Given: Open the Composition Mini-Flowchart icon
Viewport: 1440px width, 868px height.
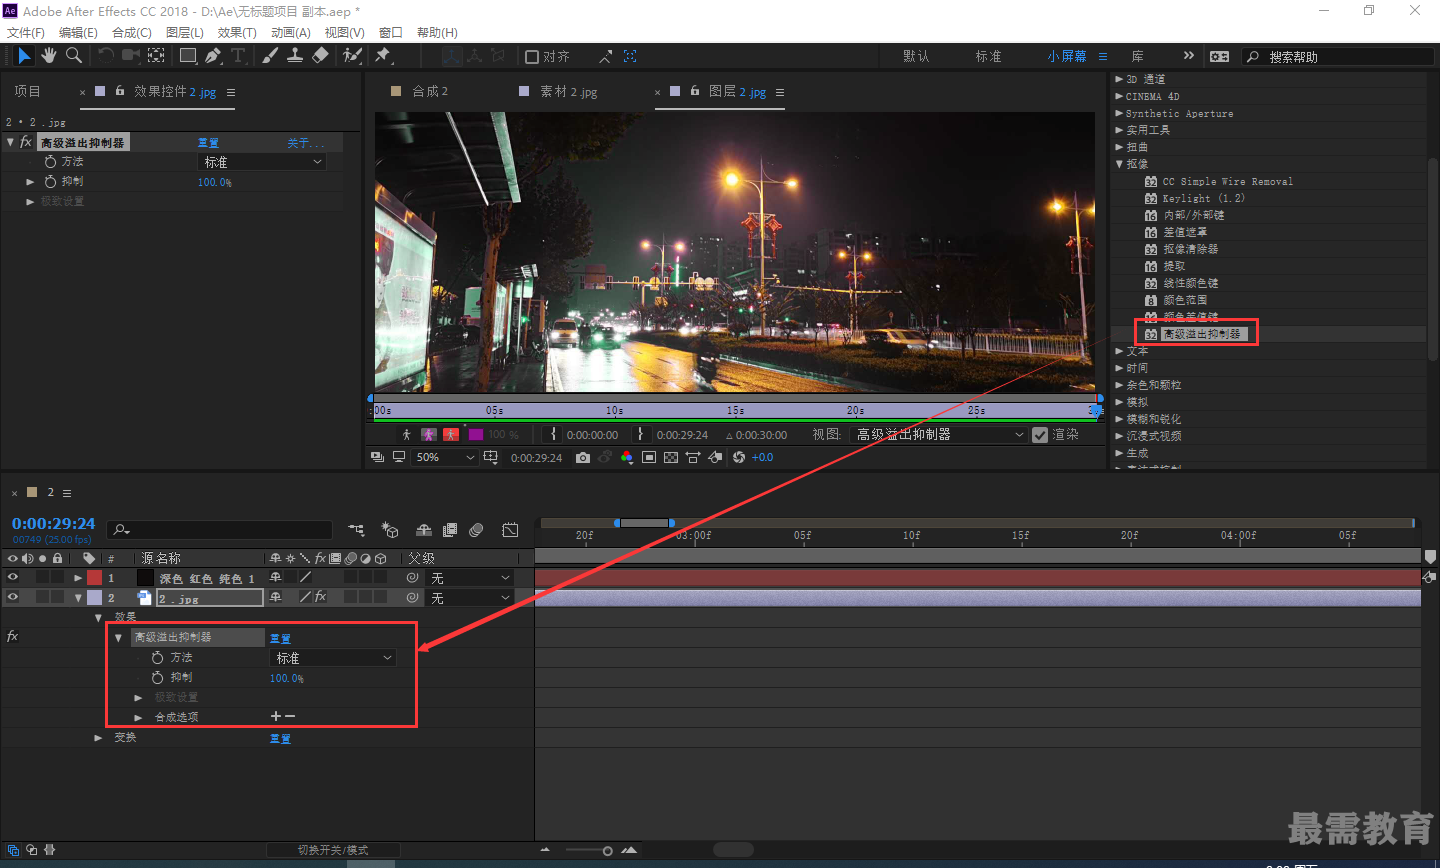Looking at the screenshot, I should tap(357, 530).
